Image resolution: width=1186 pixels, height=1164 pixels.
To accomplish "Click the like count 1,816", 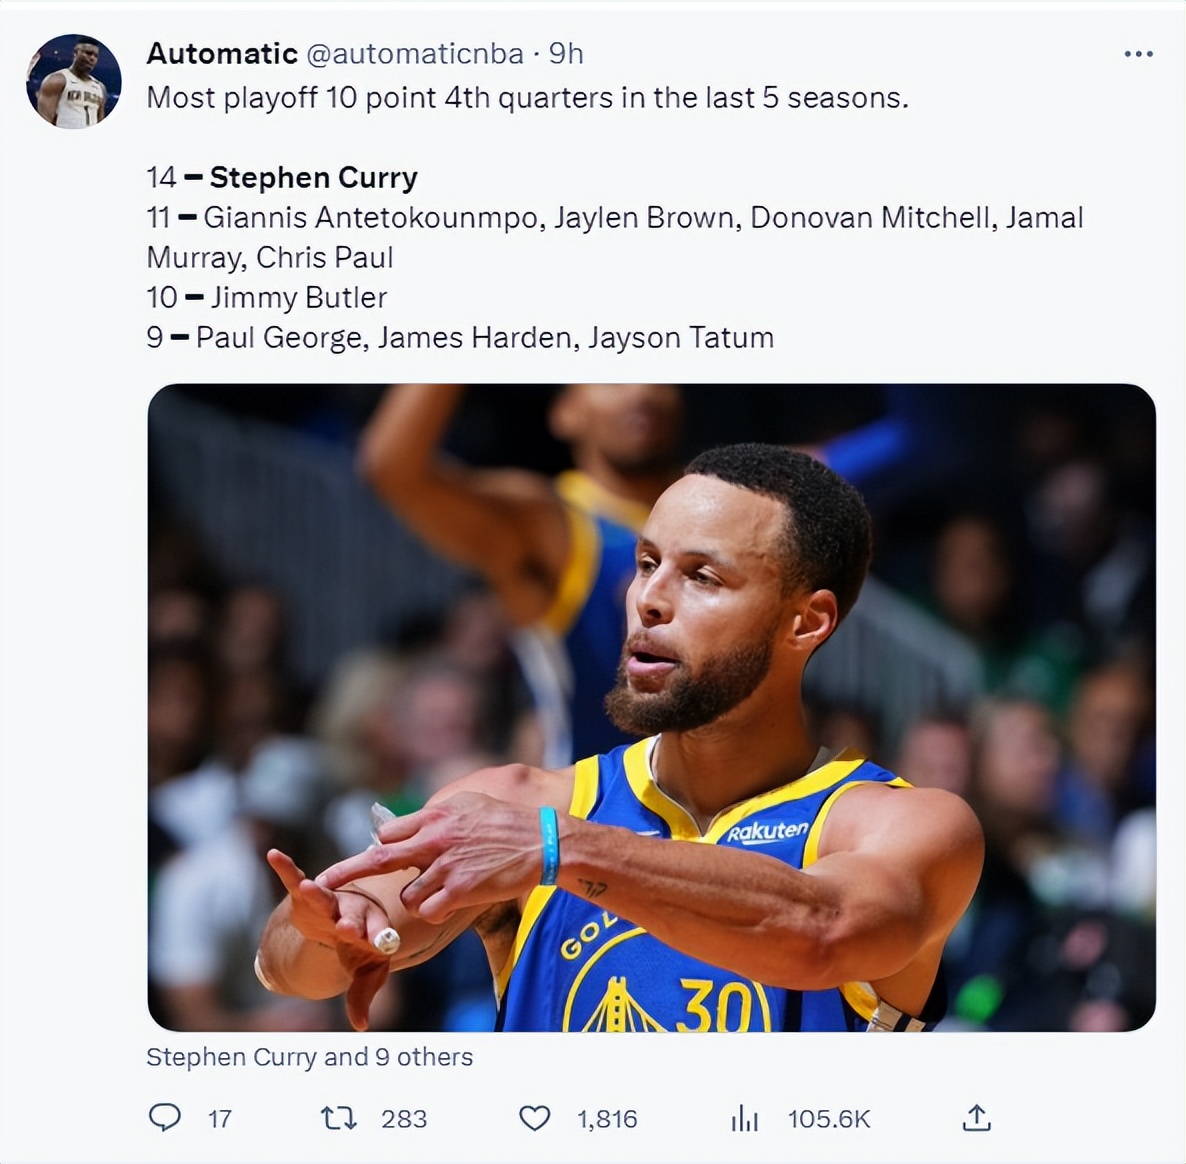I will coord(607,1119).
